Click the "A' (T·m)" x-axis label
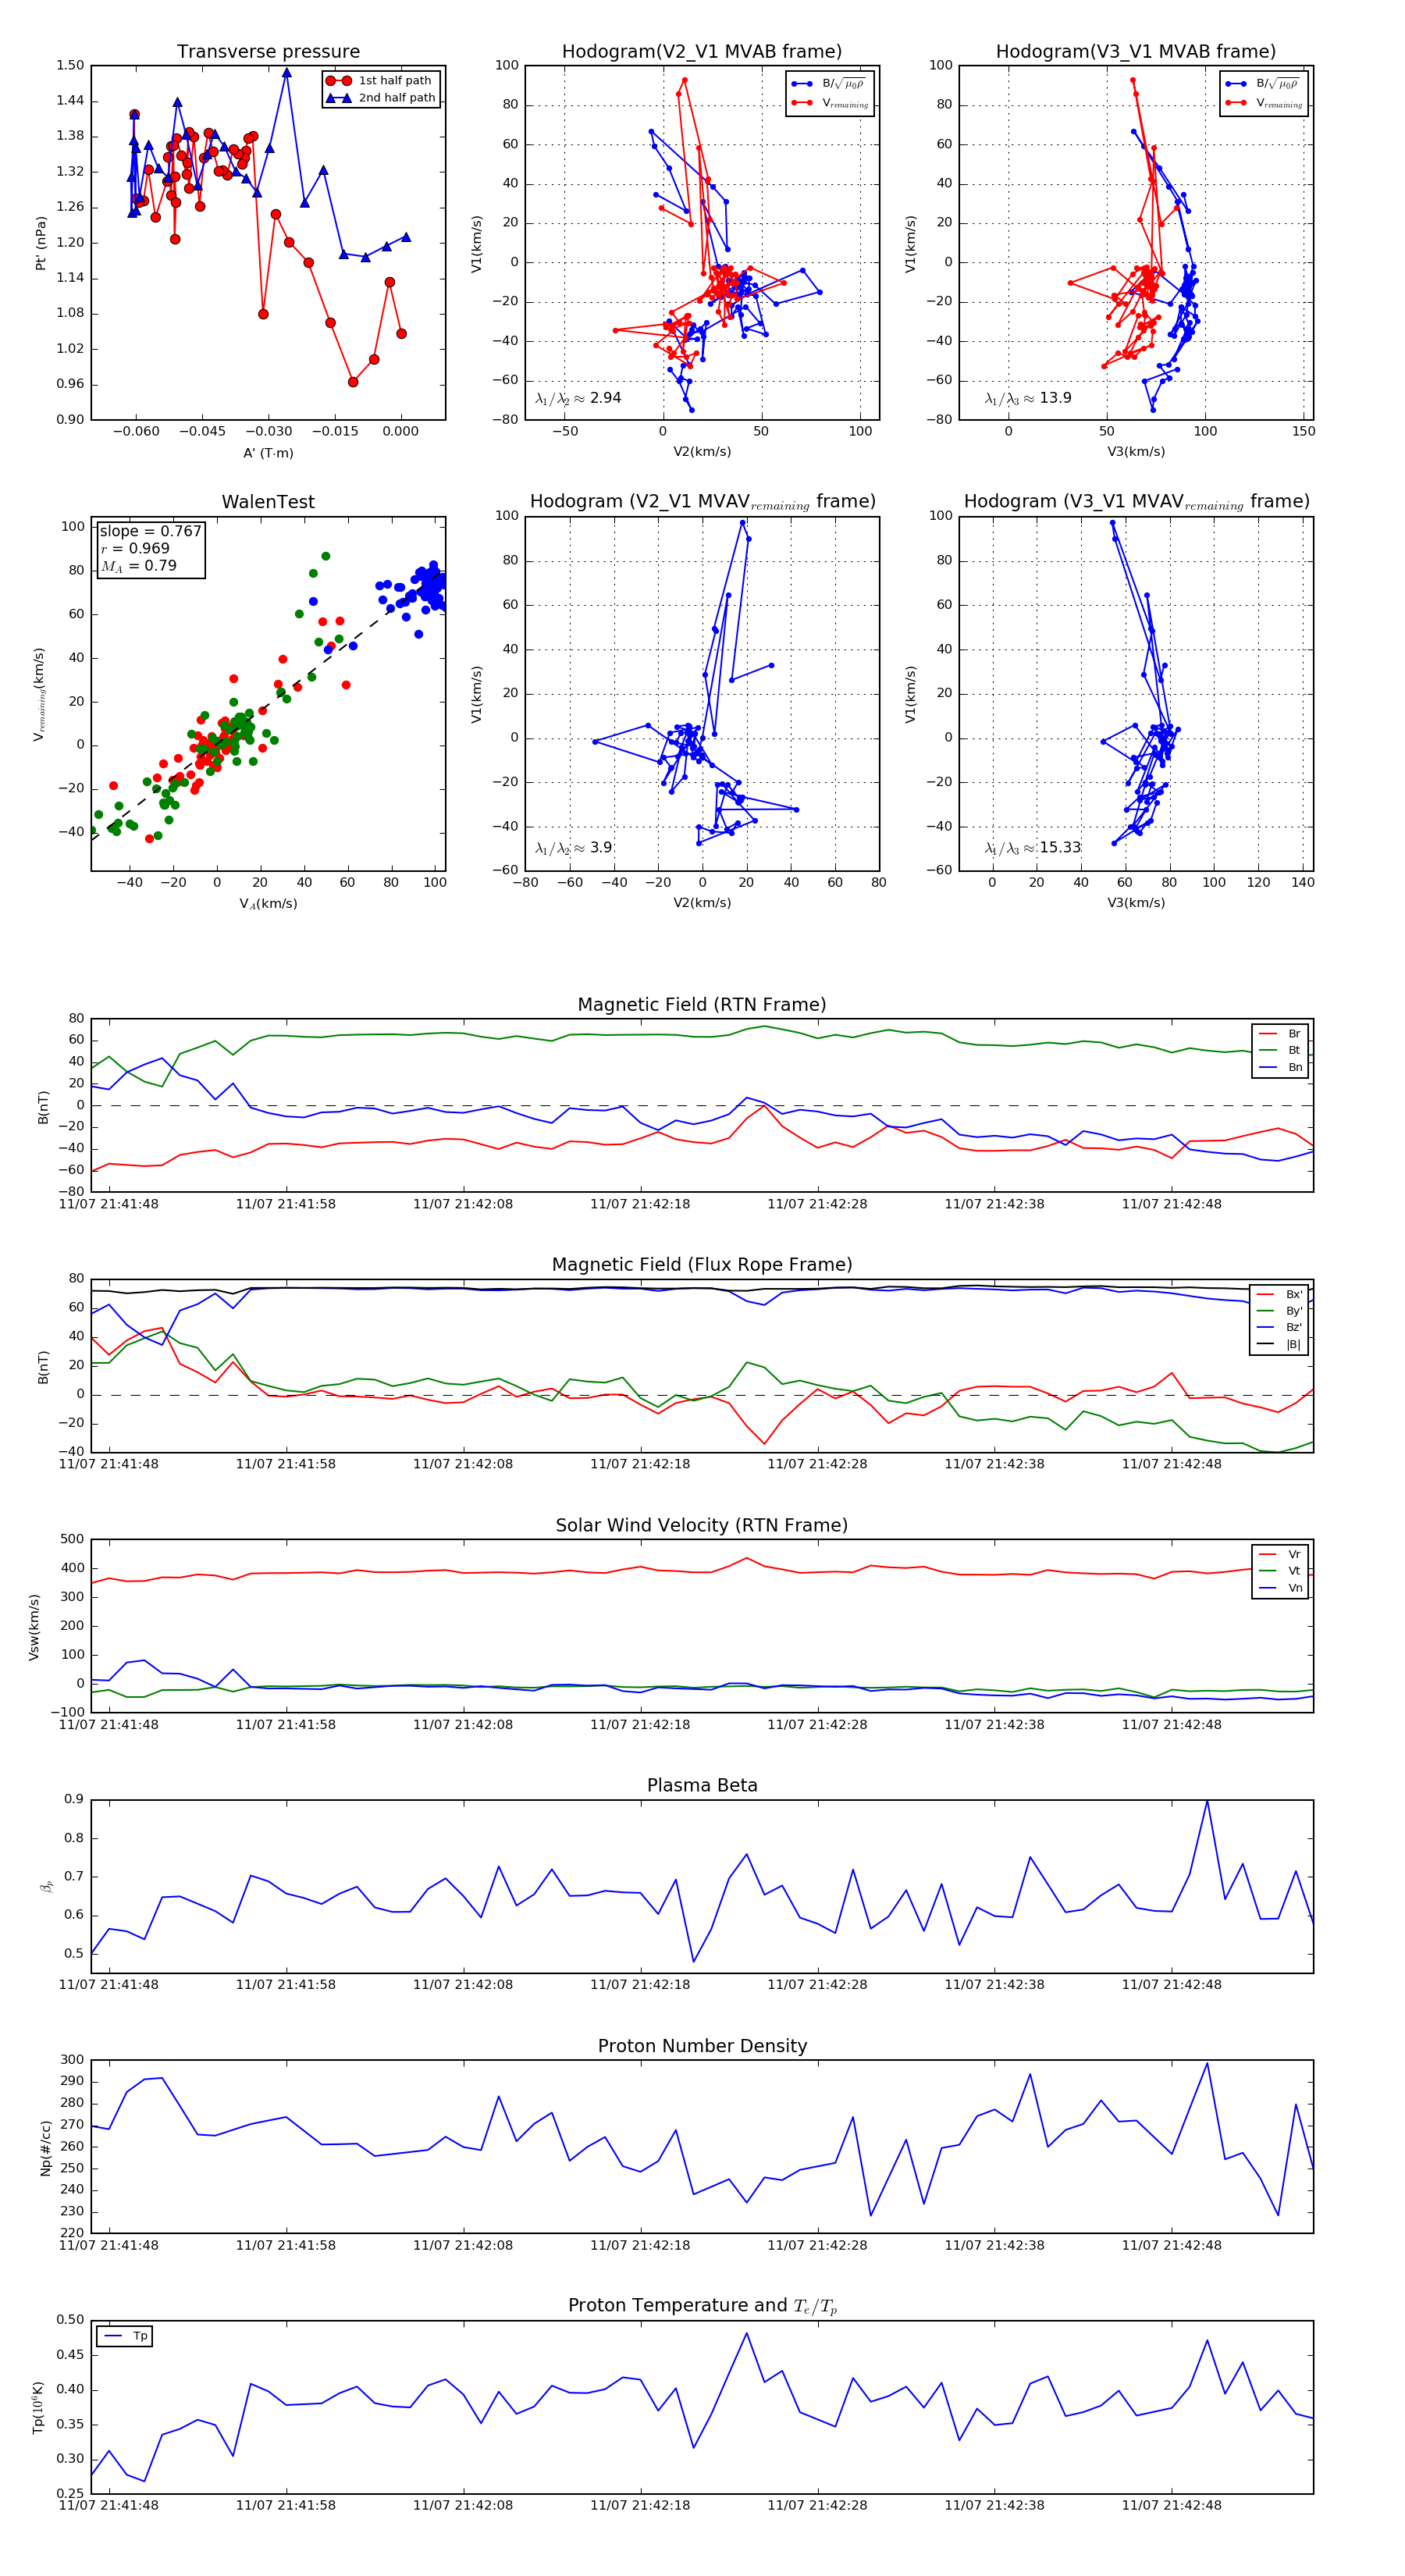 pyautogui.click(x=268, y=453)
